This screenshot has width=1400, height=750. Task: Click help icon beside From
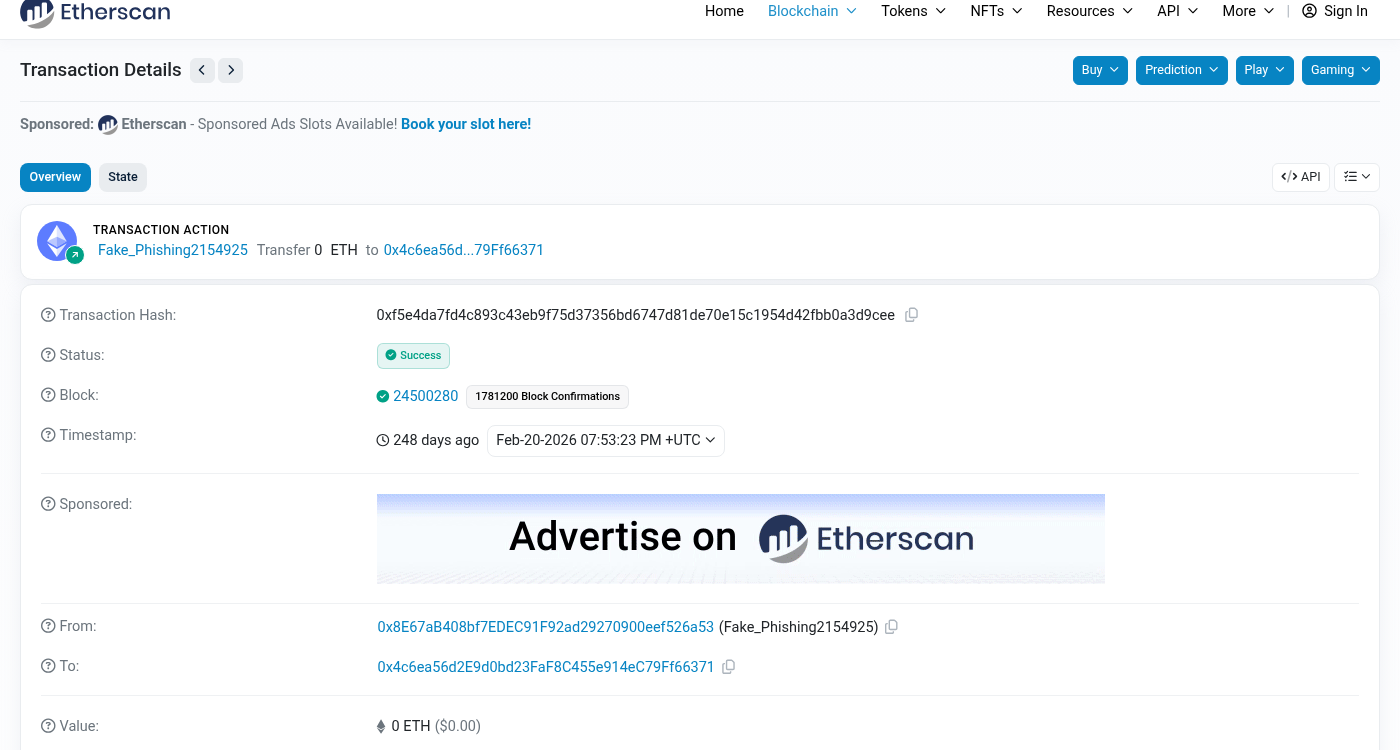click(x=48, y=626)
